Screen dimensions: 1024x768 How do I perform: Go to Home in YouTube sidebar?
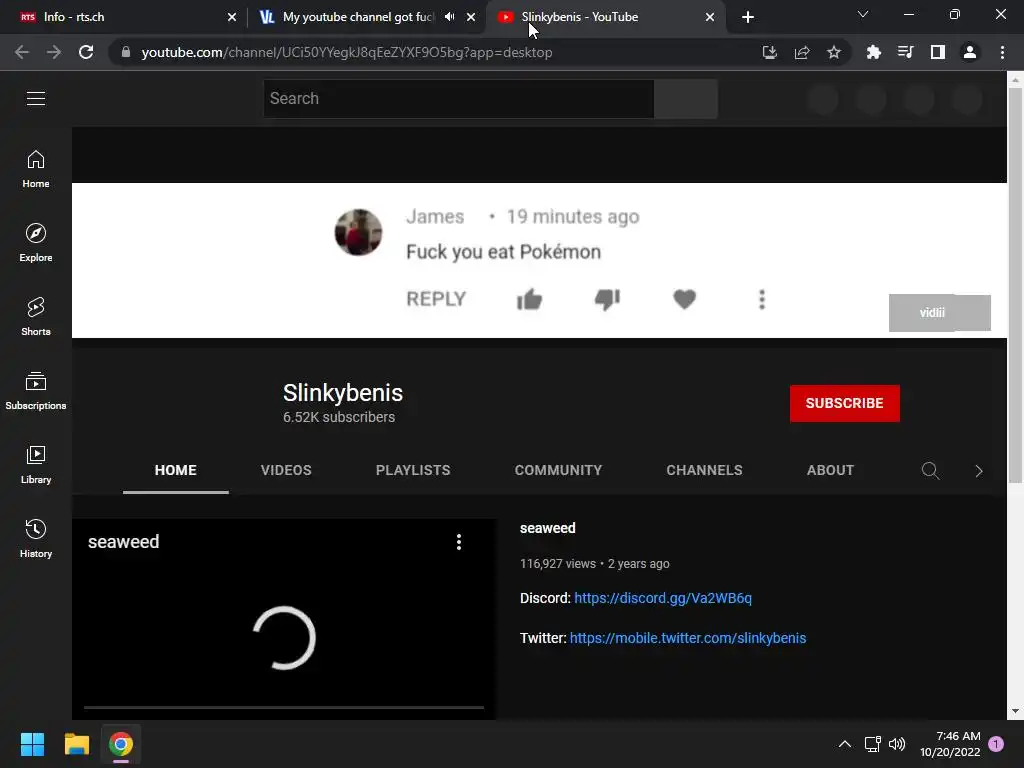point(36,168)
